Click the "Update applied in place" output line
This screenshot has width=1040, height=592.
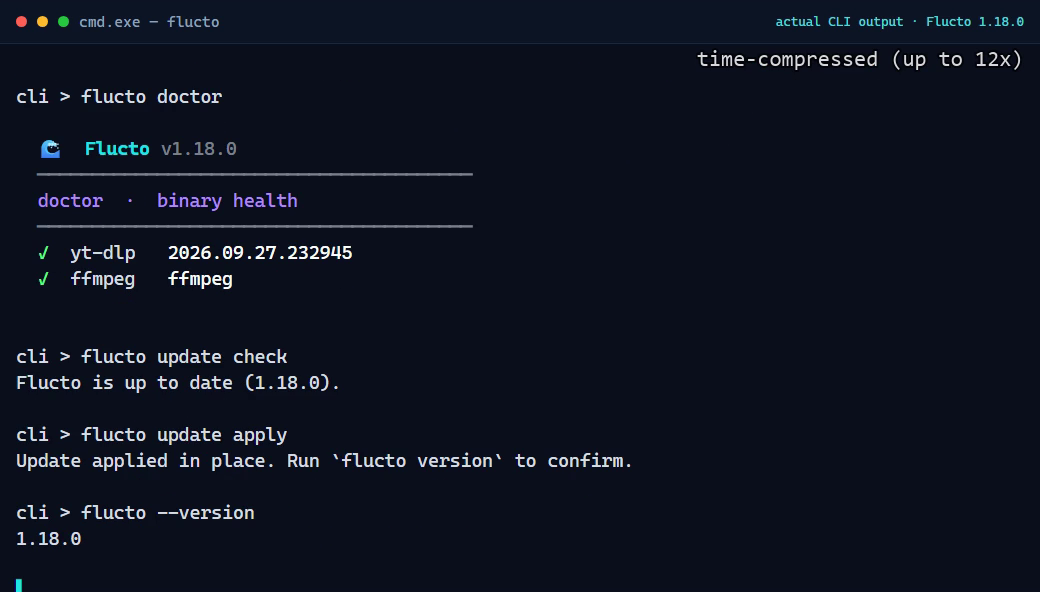[324, 461]
